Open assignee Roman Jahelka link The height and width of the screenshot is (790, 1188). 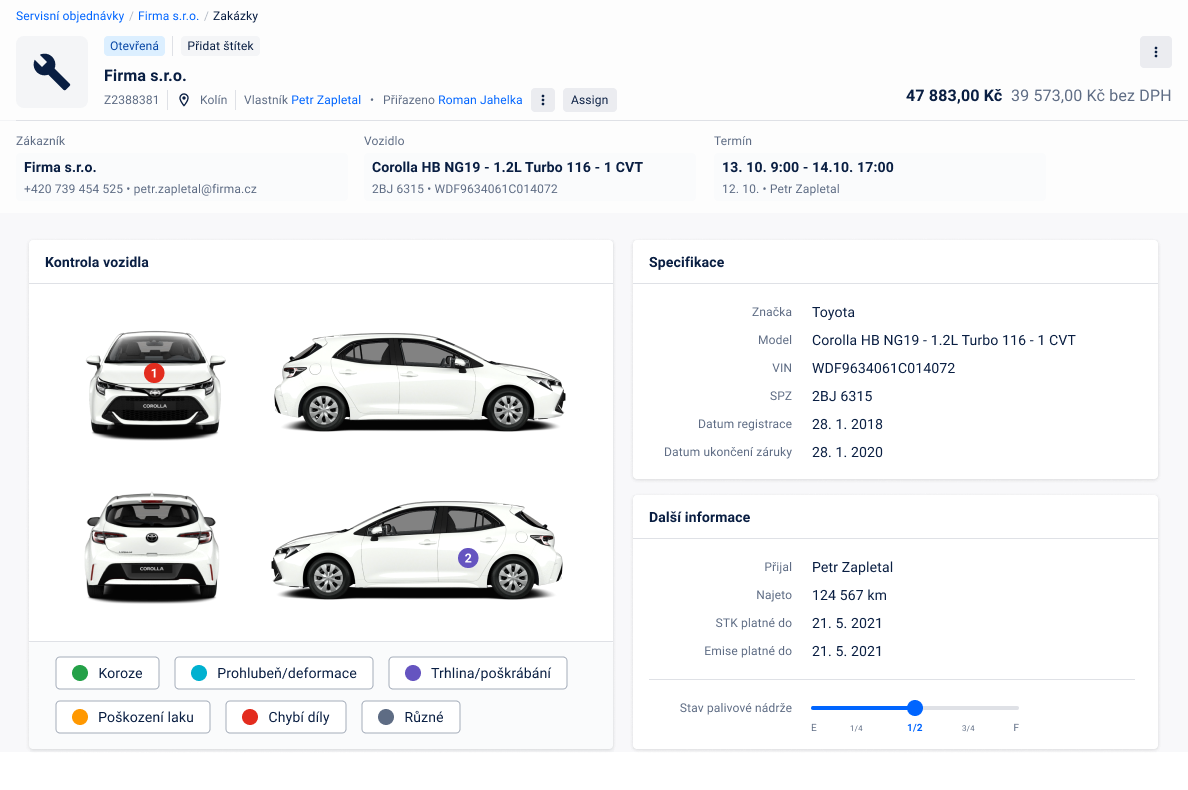click(x=480, y=100)
